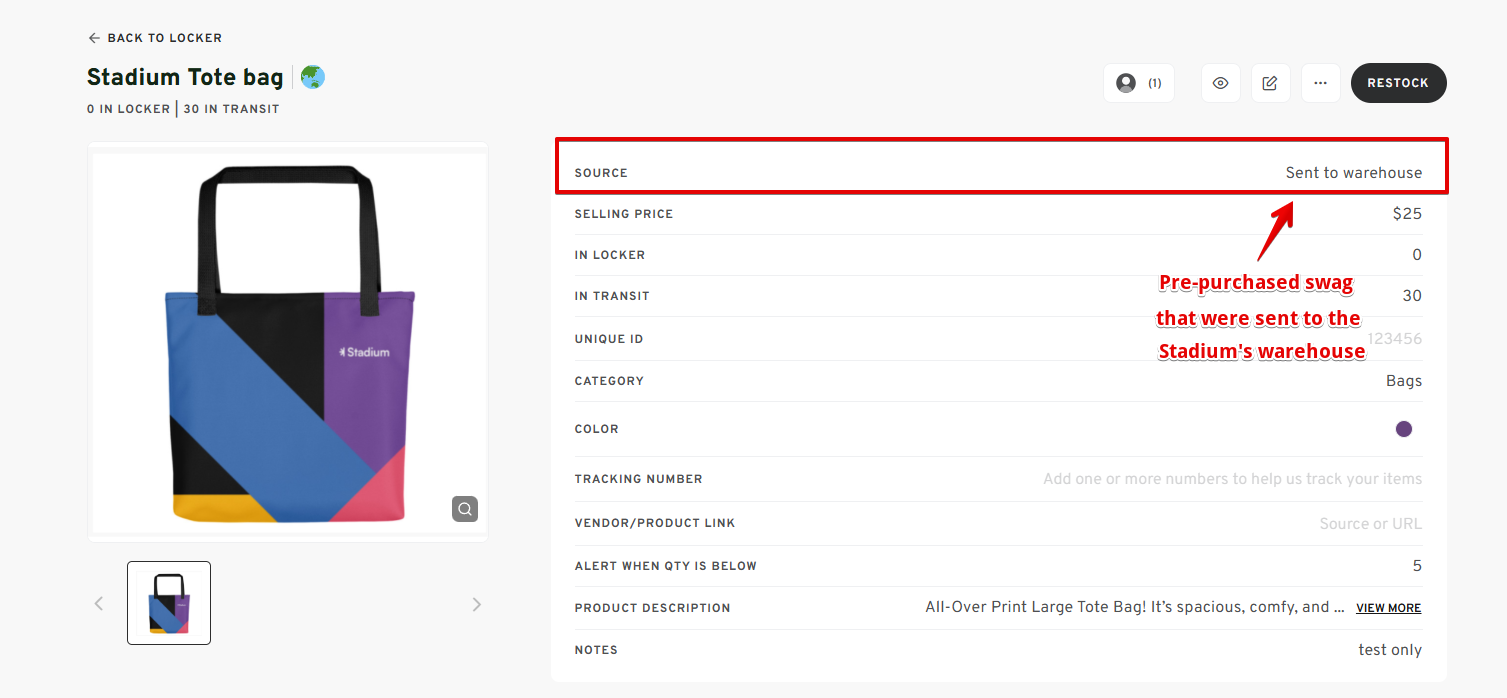Click the In Transit value 30

point(1412,296)
